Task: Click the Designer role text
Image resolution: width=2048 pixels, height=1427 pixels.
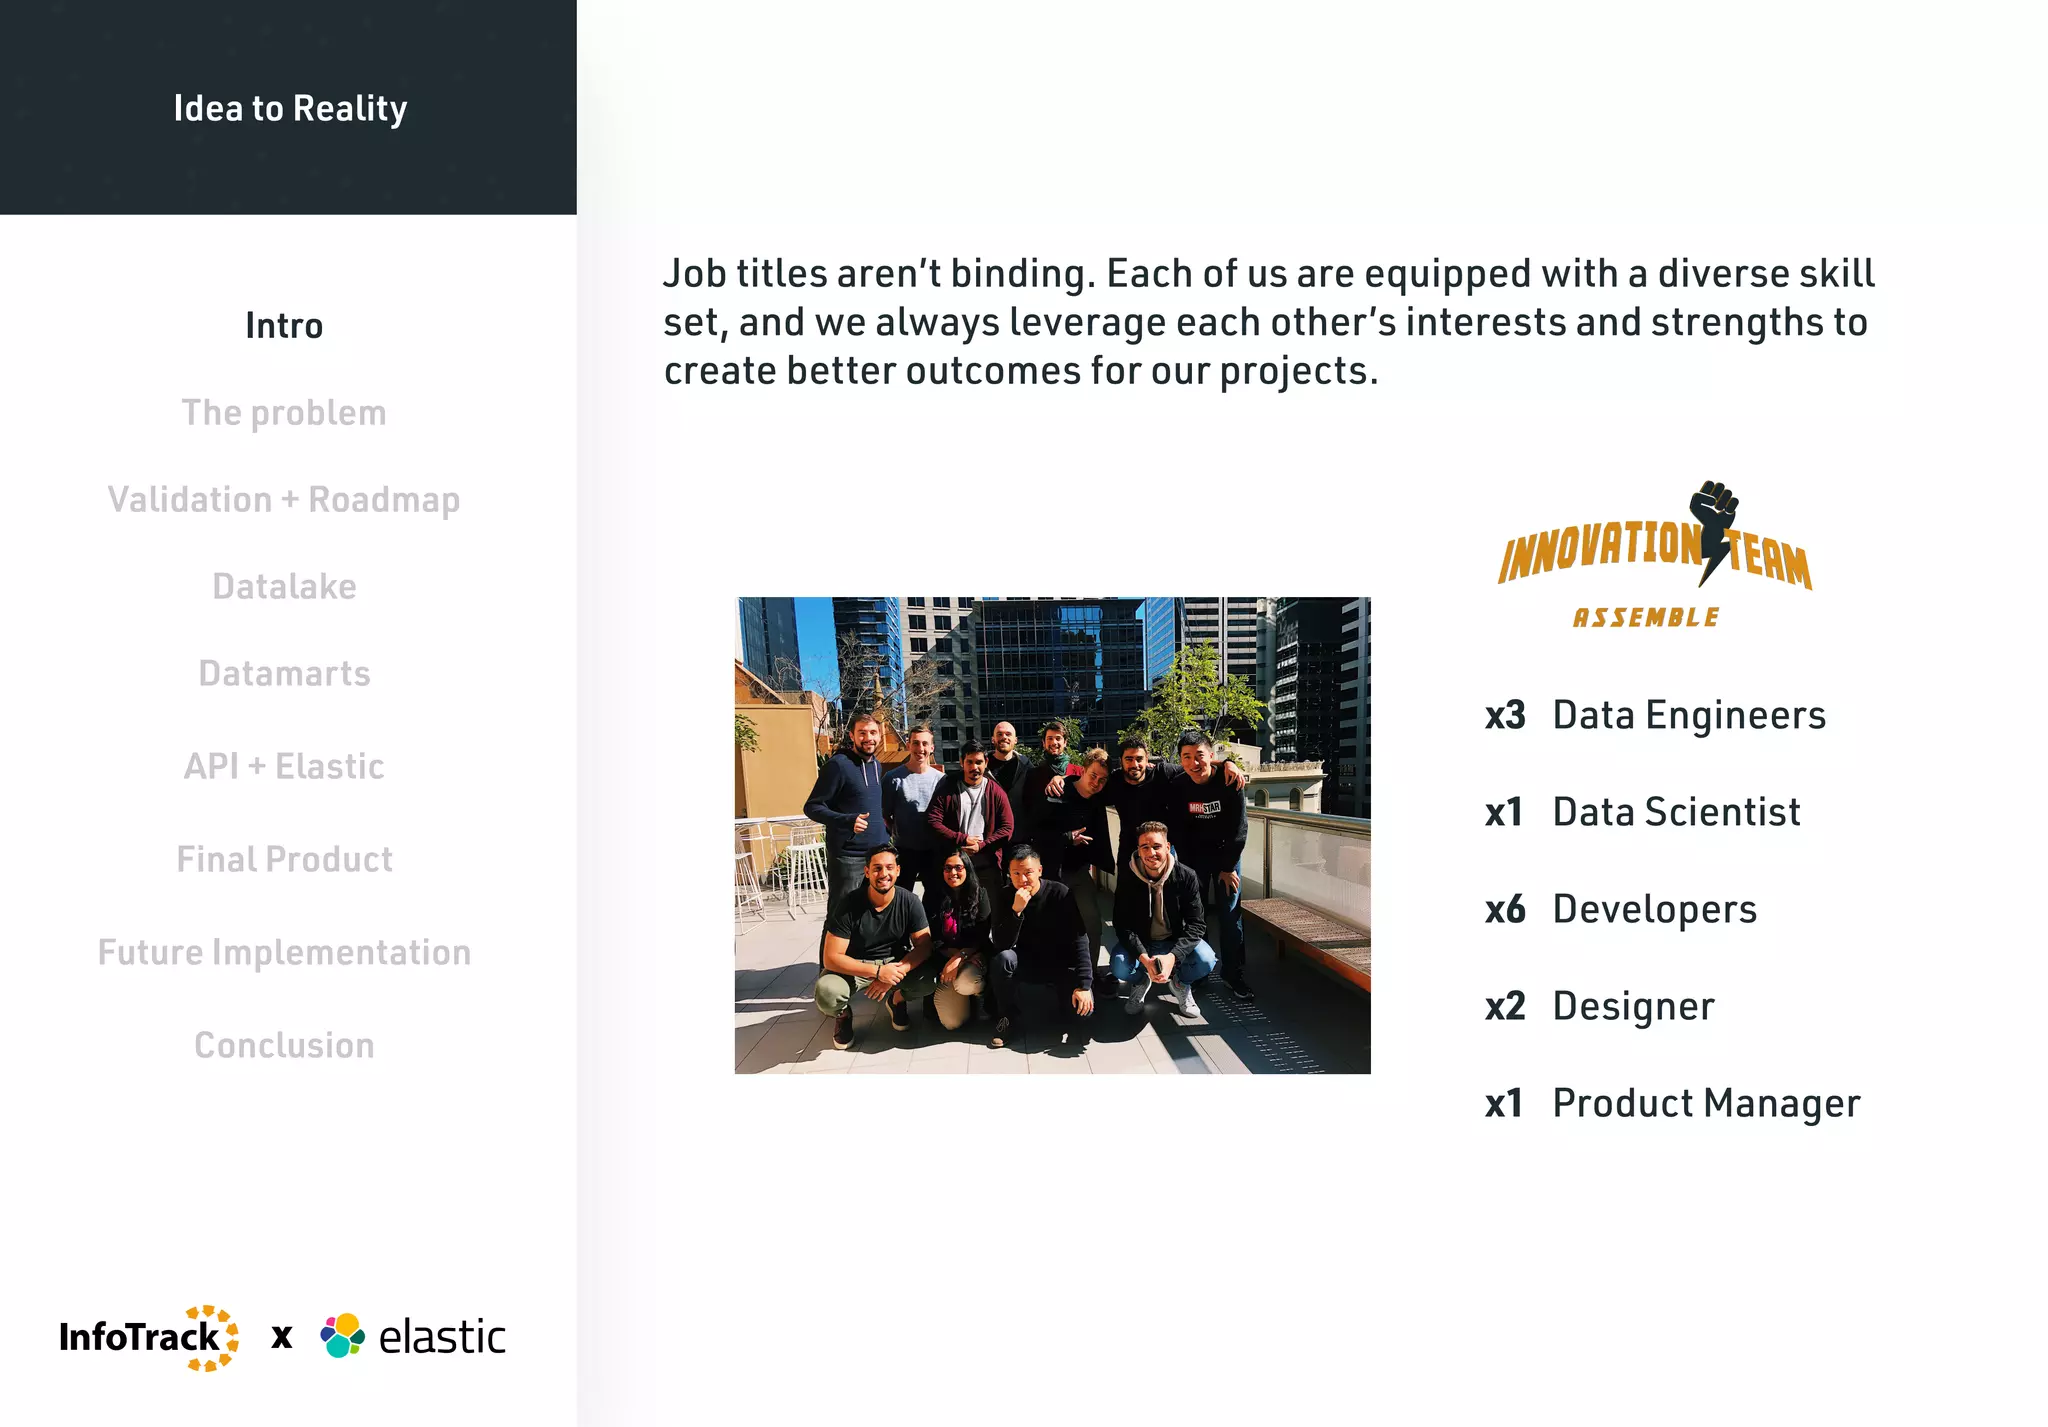Action: click(x=1633, y=1007)
